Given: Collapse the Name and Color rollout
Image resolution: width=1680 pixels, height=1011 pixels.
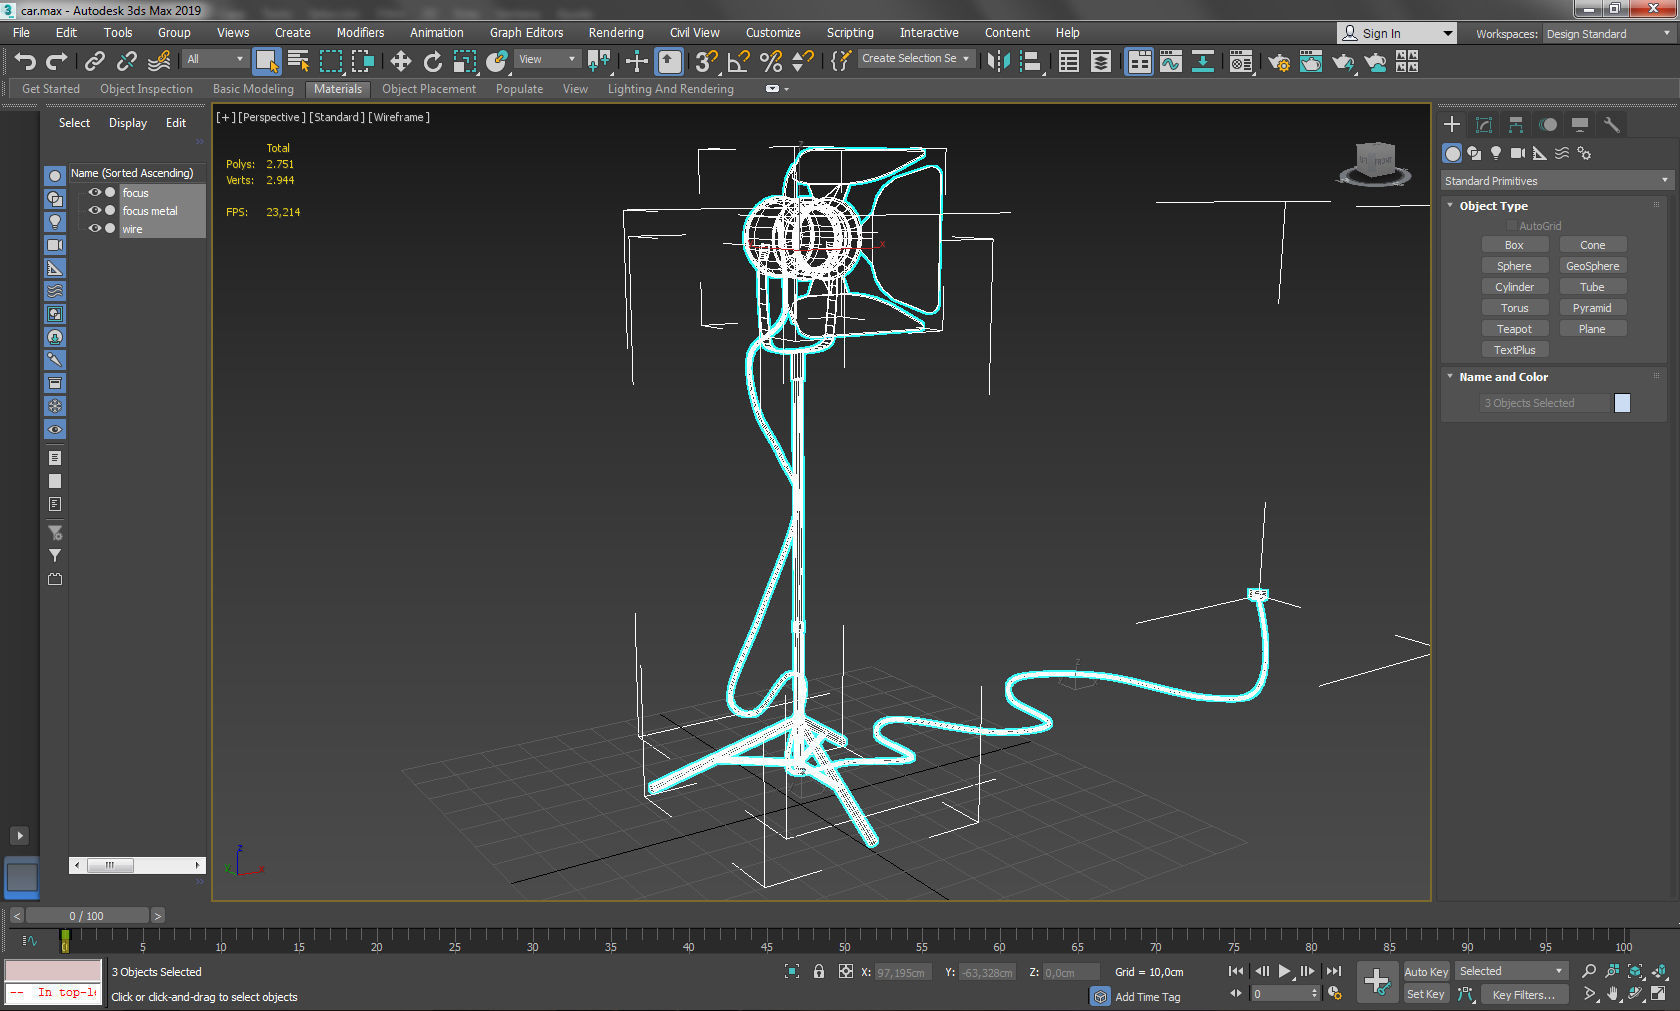Looking at the screenshot, I should point(1450,376).
